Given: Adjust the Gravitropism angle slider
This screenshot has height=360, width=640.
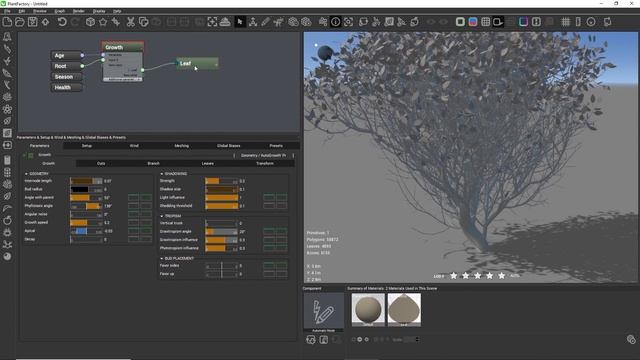Looking at the screenshot, I should coord(222,231).
